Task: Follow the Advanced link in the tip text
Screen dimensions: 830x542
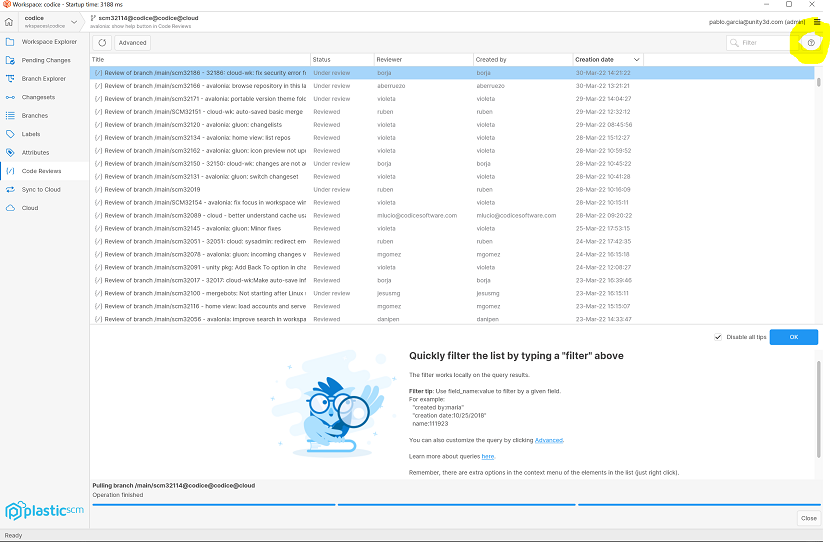Action: [x=548, y=440]
